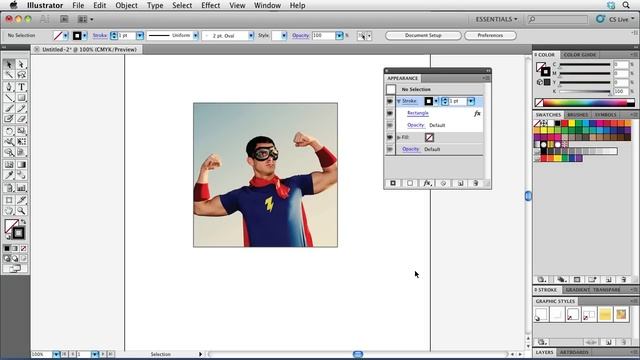Click Duplicate Selected Item in Appearance panel

coord(460,183)
